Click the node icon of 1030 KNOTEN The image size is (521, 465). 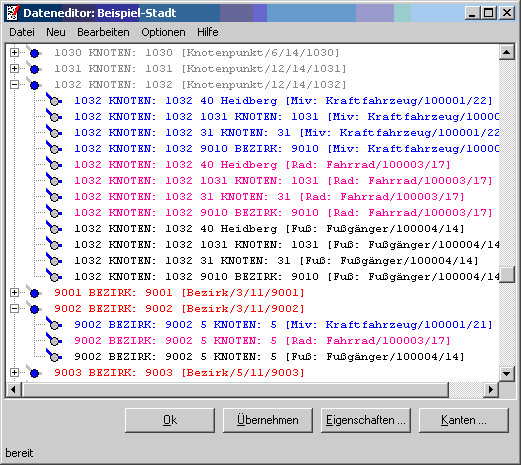[x=34, y=52]
